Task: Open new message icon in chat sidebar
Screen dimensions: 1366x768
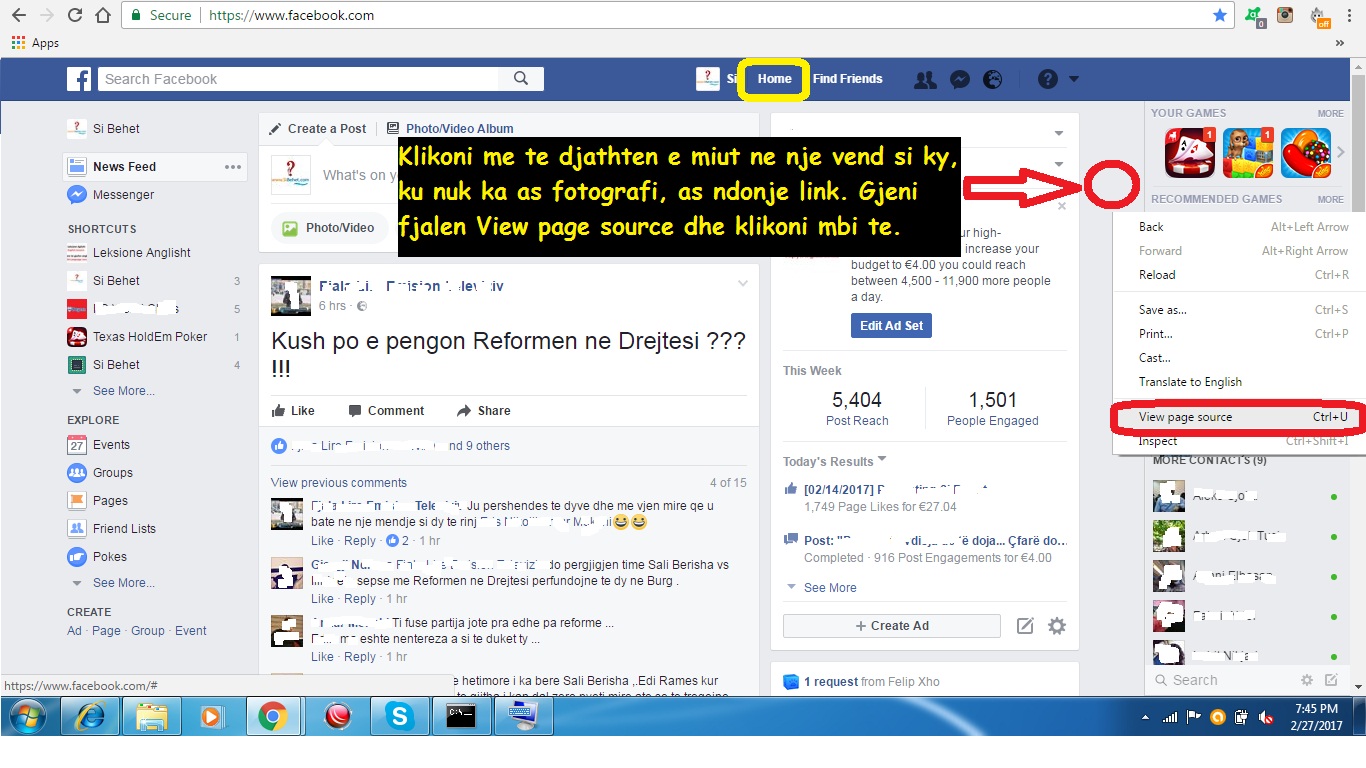Action: tap(1331, 680)
